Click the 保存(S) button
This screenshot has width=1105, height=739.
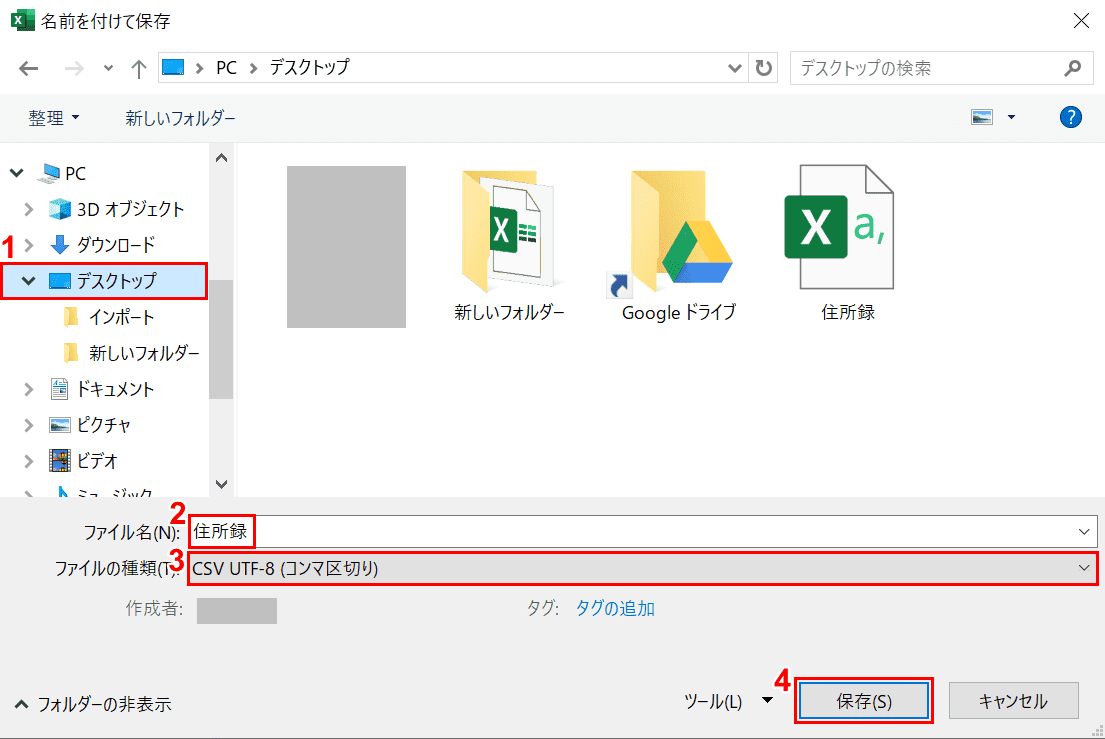[864, 701]
